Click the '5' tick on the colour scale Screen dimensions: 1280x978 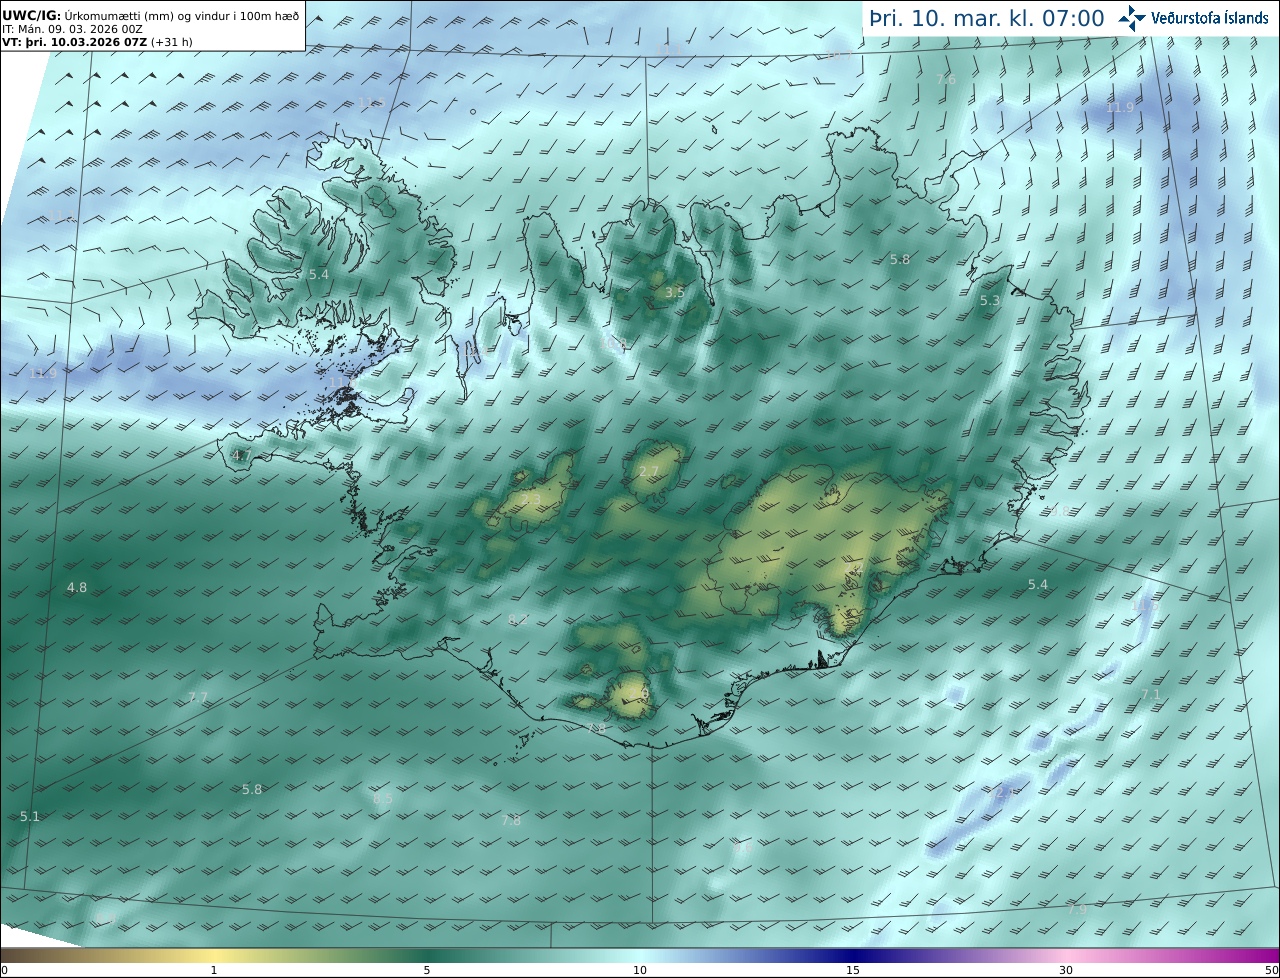tap(427, 970)
